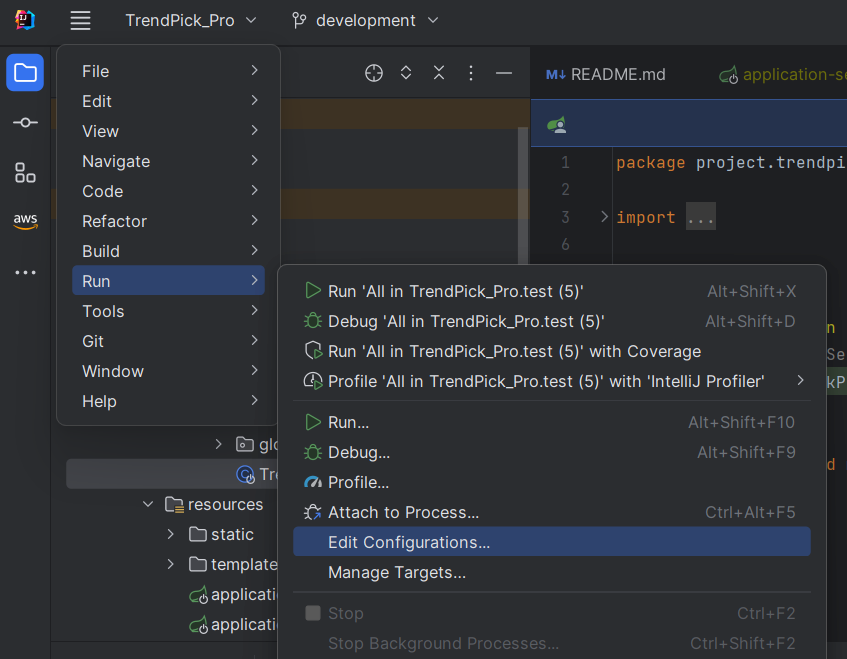
Task: Profile tests with IntelliJ Profiler entry
Action: coord(552,381)
